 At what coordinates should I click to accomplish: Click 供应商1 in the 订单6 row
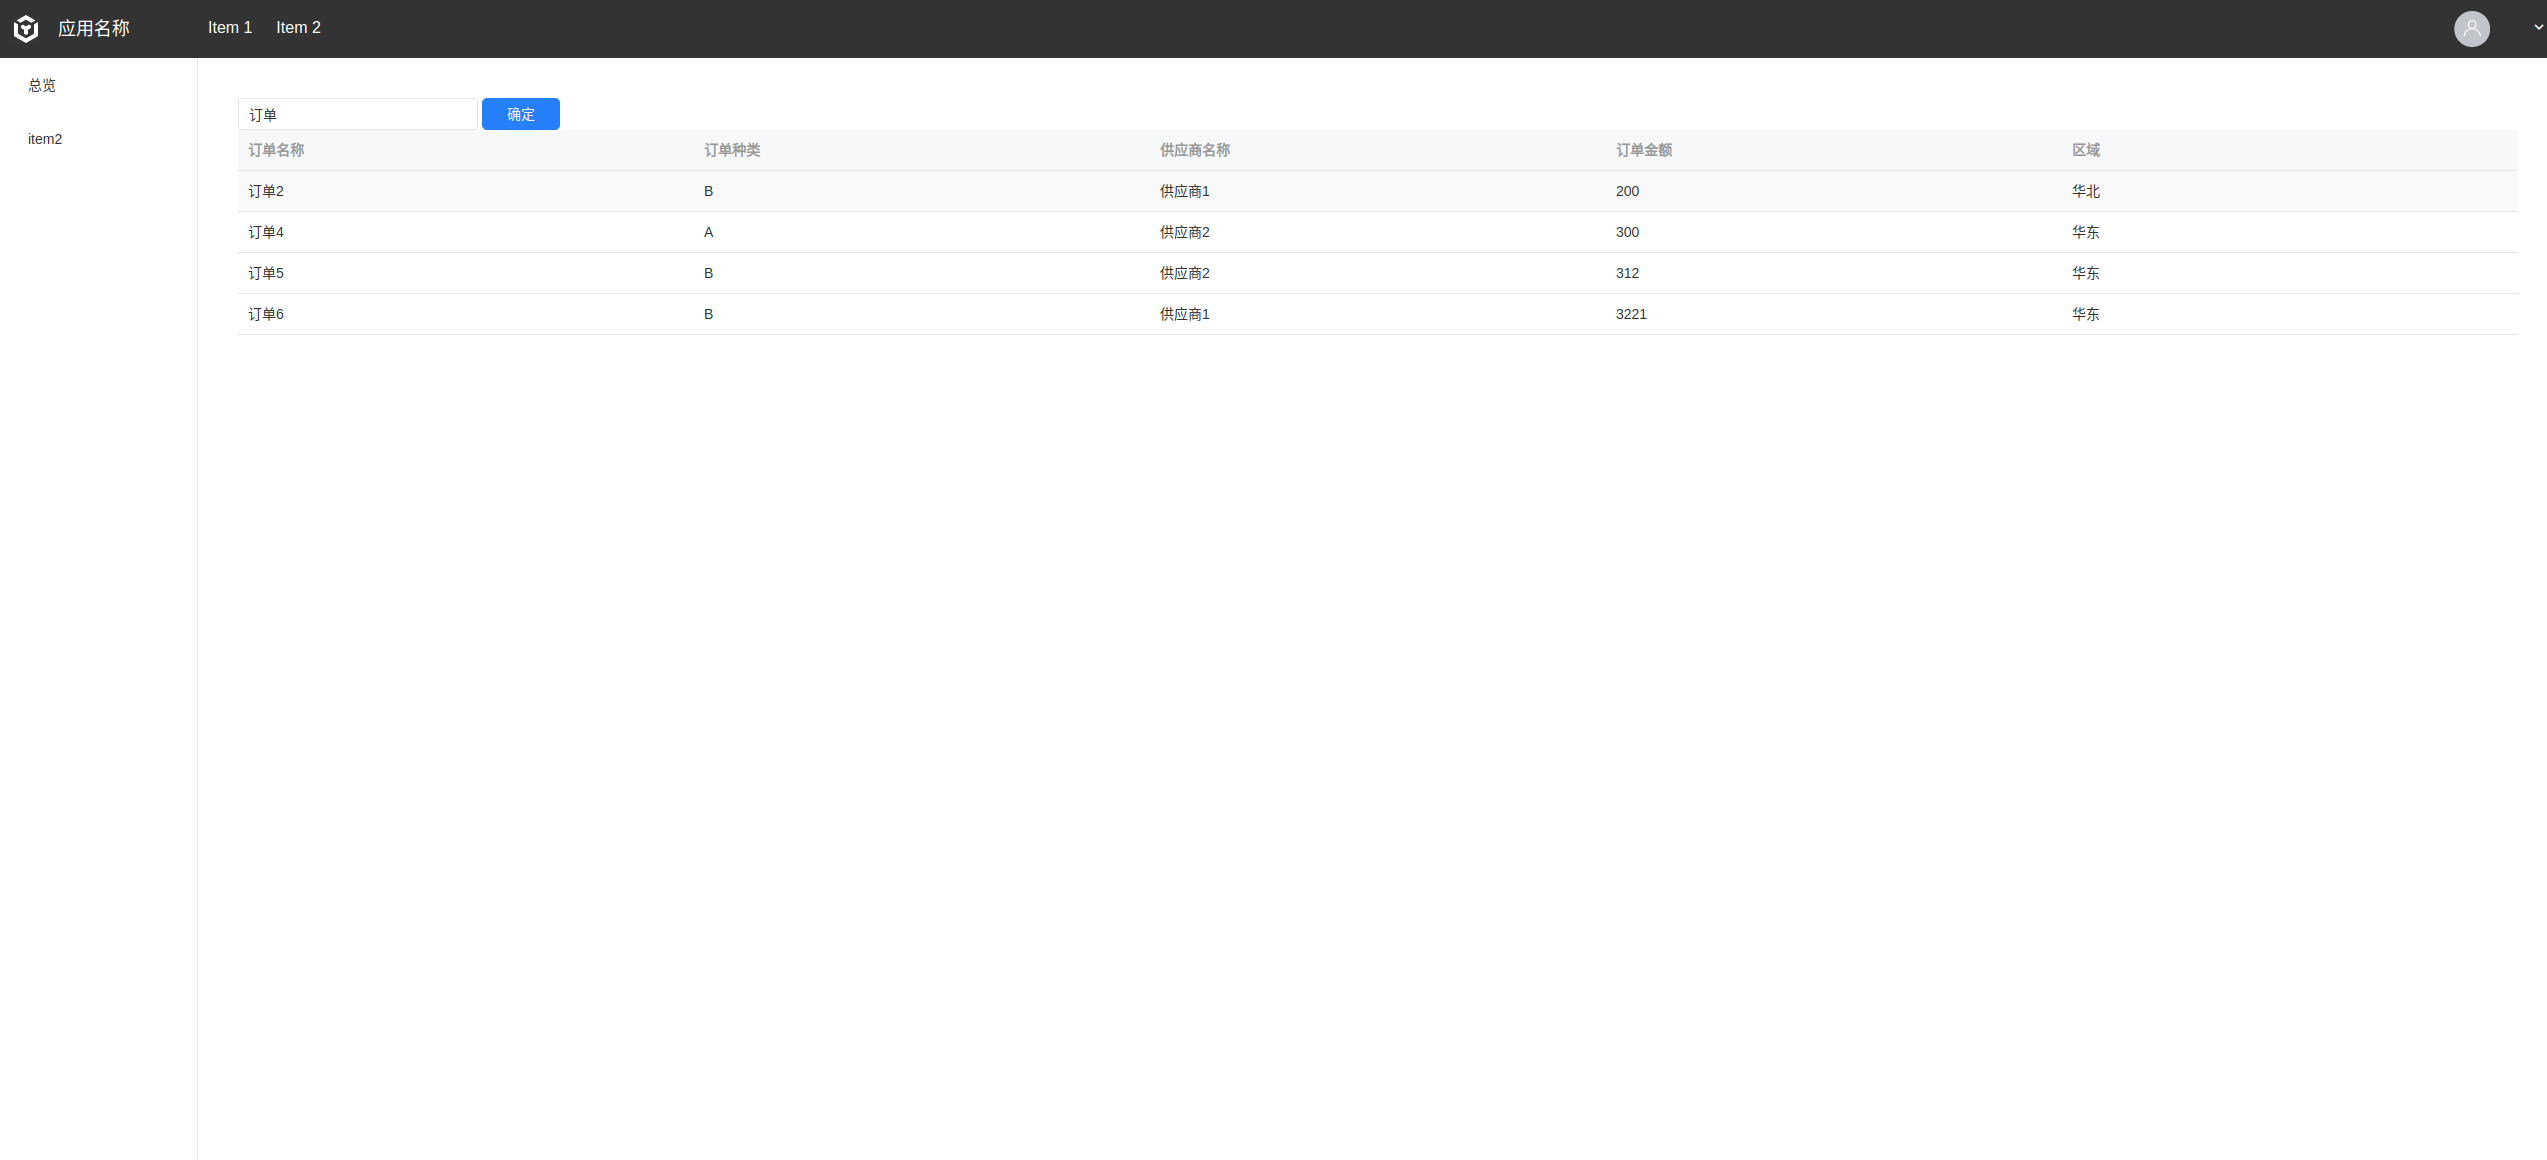(1185, 314)
